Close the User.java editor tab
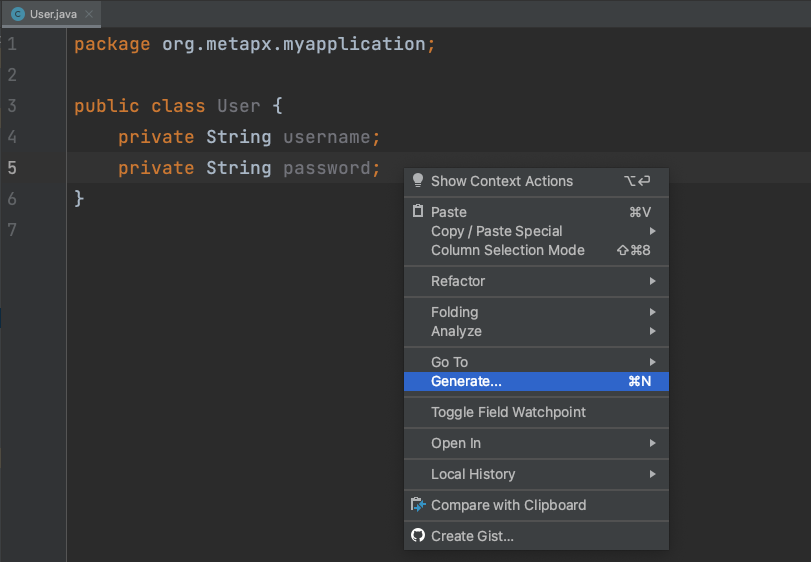Viewport: 811px width, 562px height. [89, 14]
